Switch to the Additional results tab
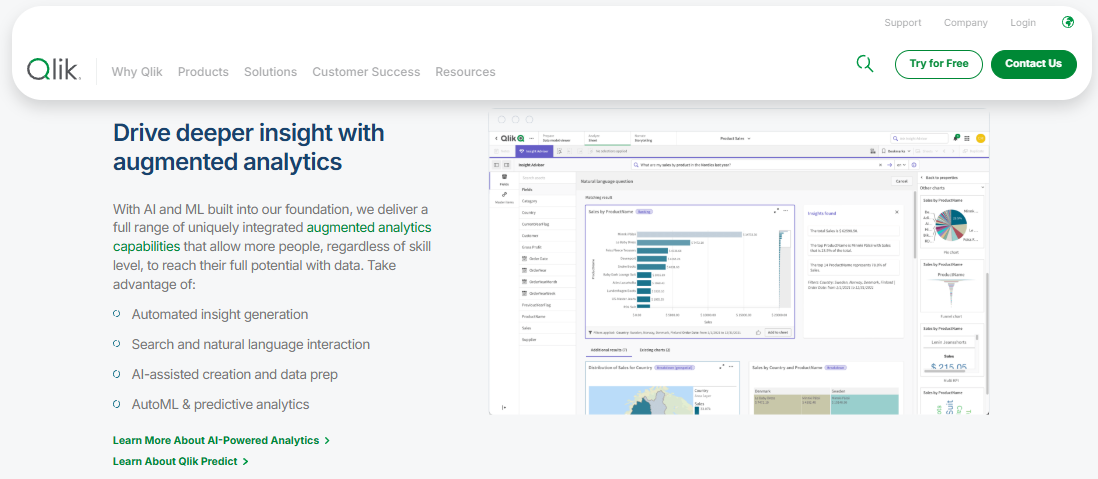 coord(608,349)
